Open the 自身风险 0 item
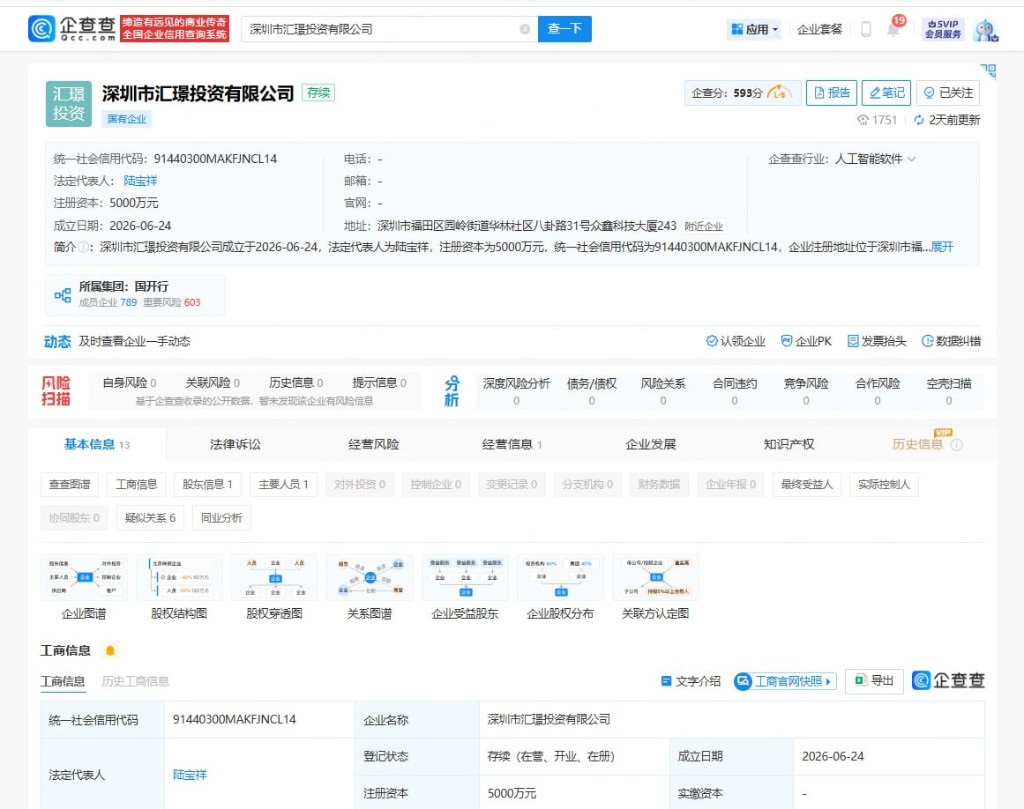The image size is (1024, 809). click(129, 383)
